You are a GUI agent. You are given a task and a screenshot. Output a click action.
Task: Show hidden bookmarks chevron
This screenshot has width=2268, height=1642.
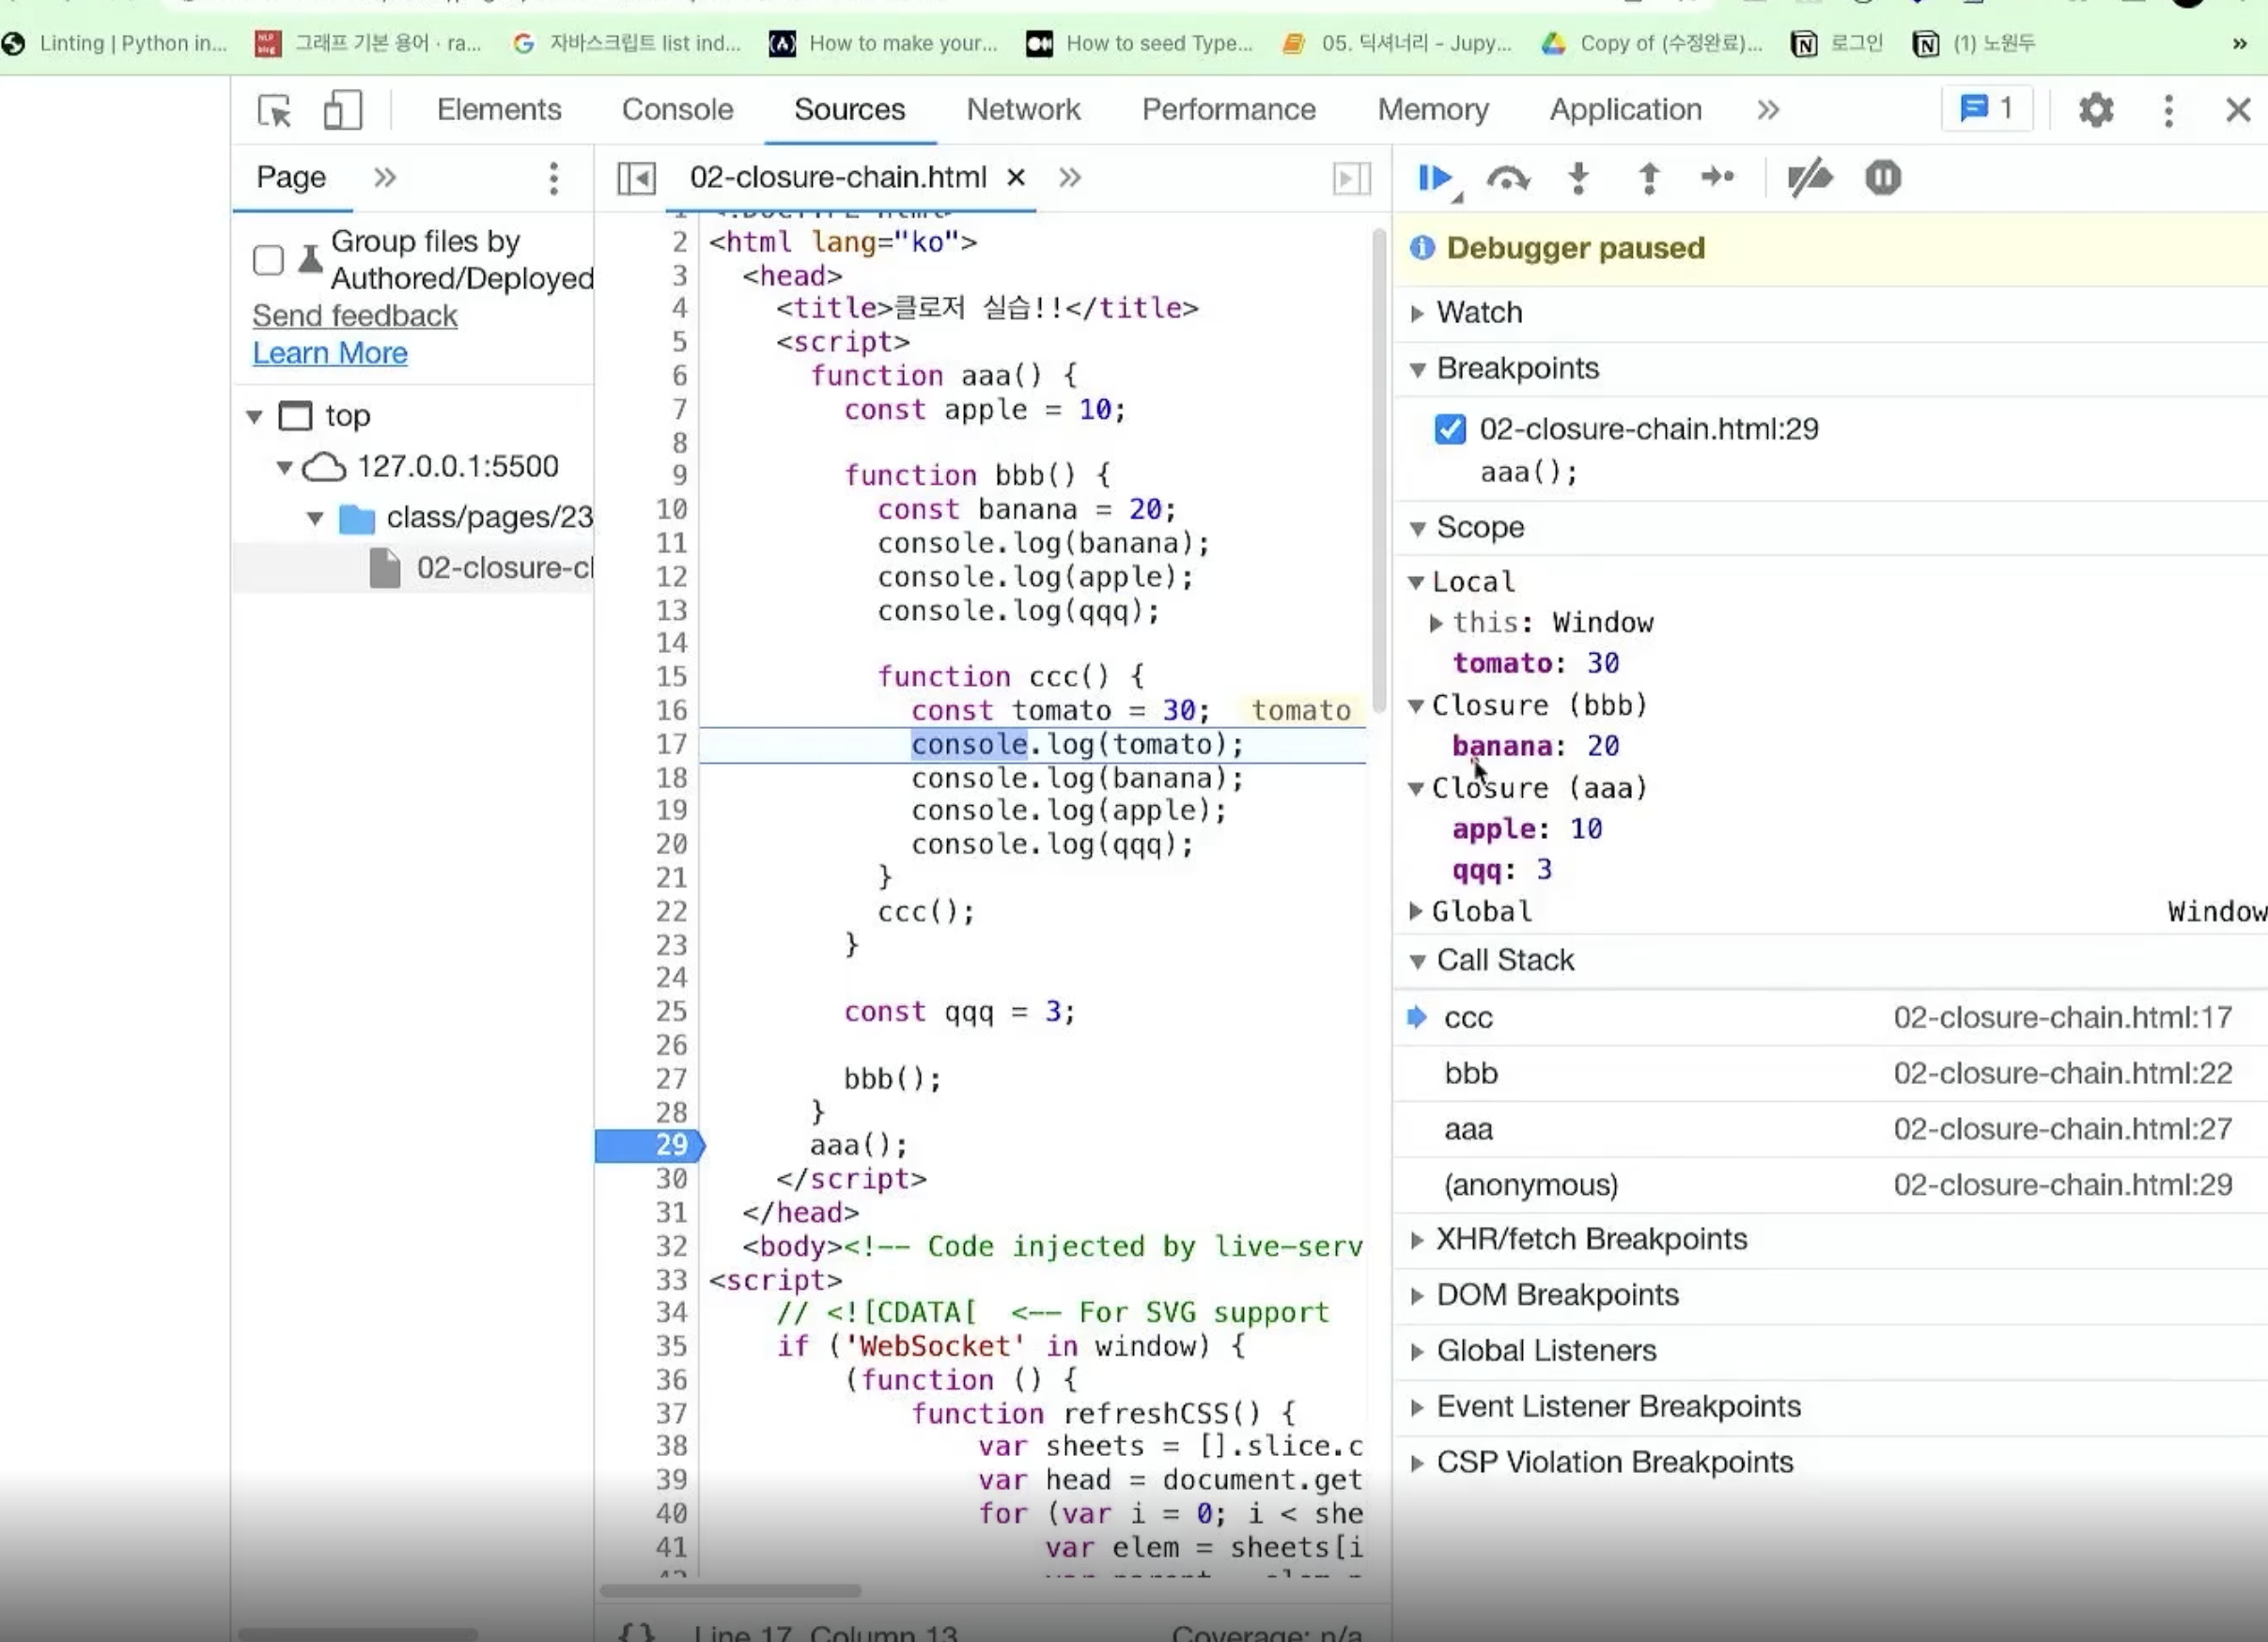coord(2240,43)
